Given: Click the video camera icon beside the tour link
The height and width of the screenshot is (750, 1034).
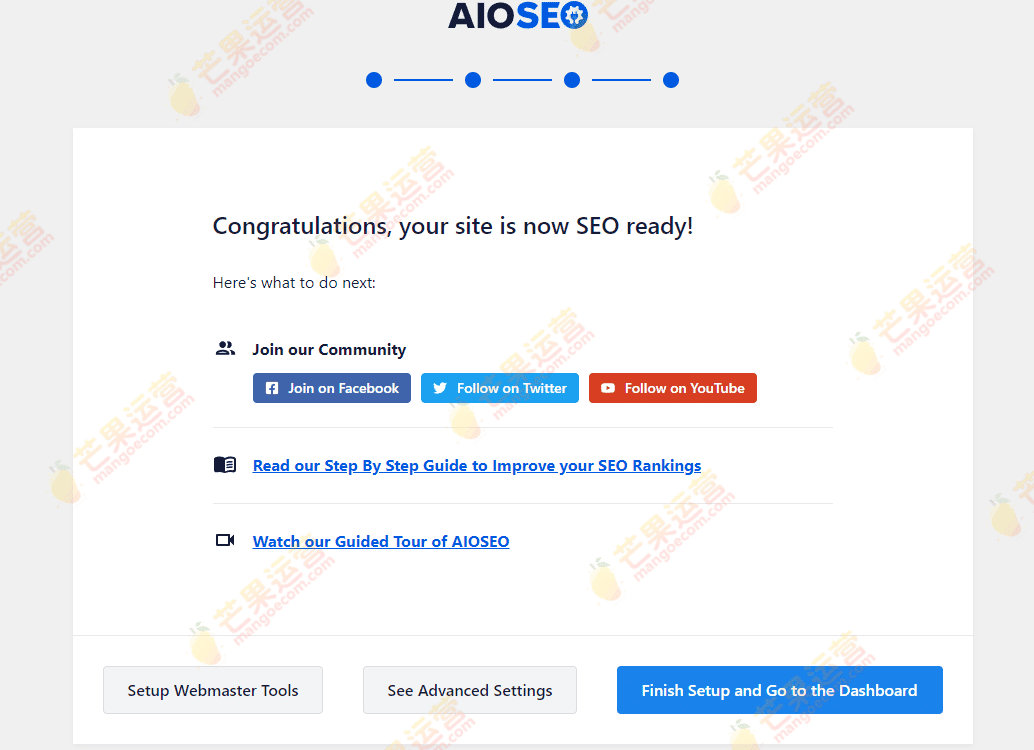Looking at the screenshot, I should point(225,540).
